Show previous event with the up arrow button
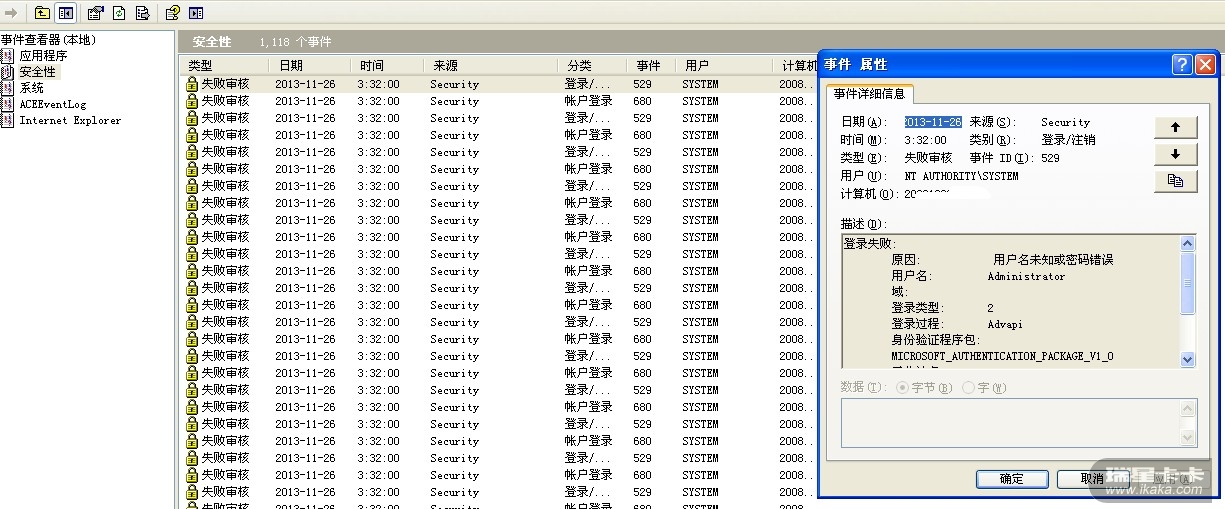Screen dimensions: 1225x509 1176,127
